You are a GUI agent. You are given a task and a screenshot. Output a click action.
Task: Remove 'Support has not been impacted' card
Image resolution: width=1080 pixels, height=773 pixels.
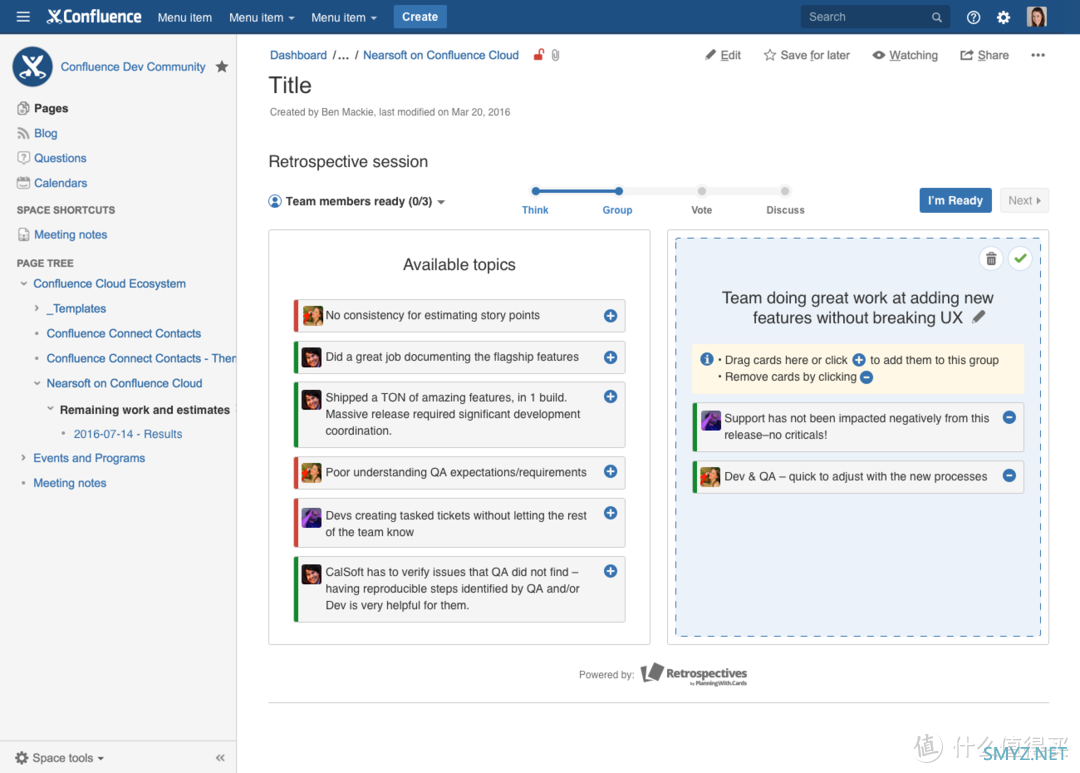click(1009, 418)
